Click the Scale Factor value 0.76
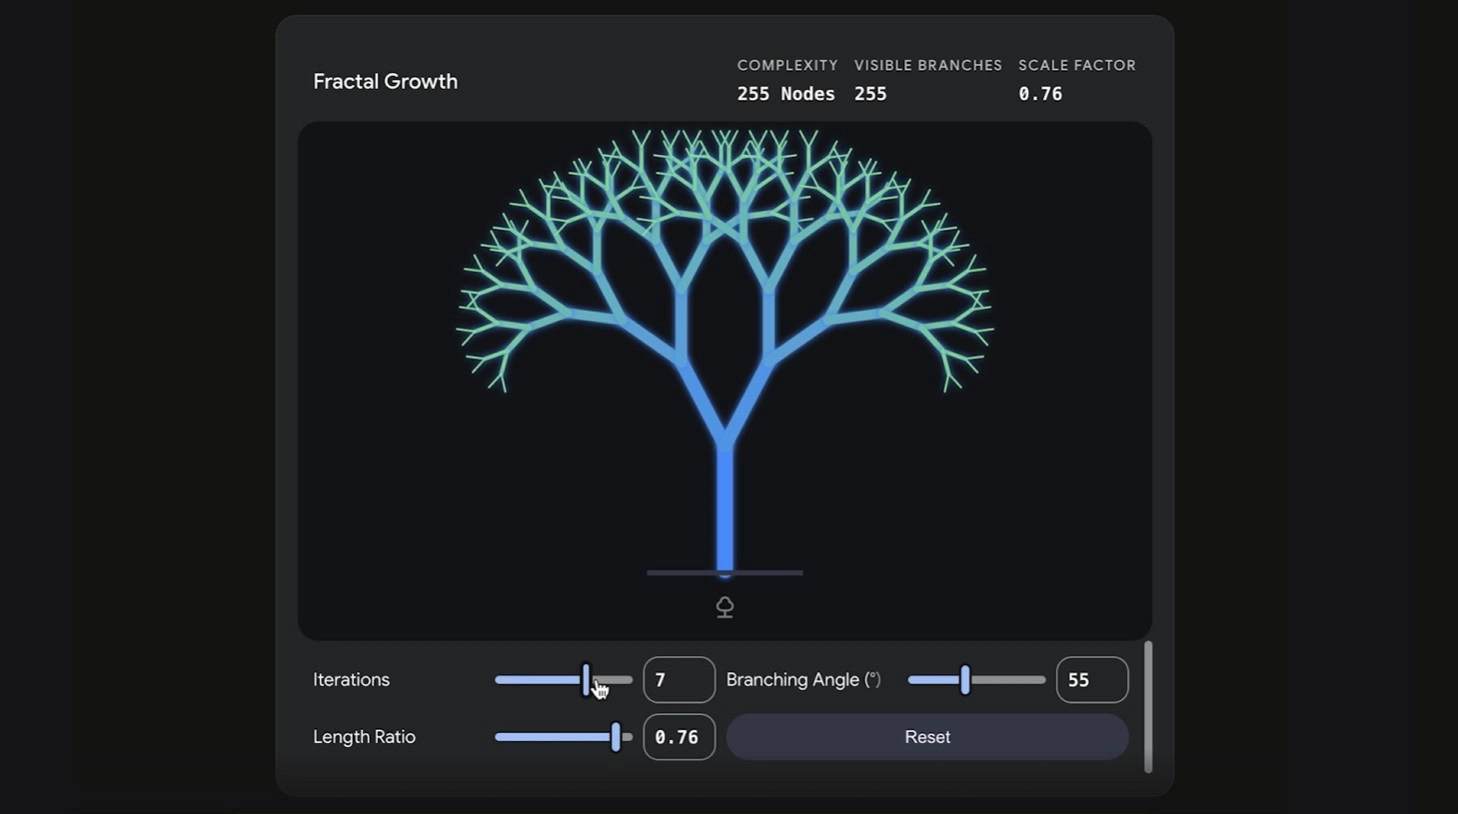 tap(1040, 94)
